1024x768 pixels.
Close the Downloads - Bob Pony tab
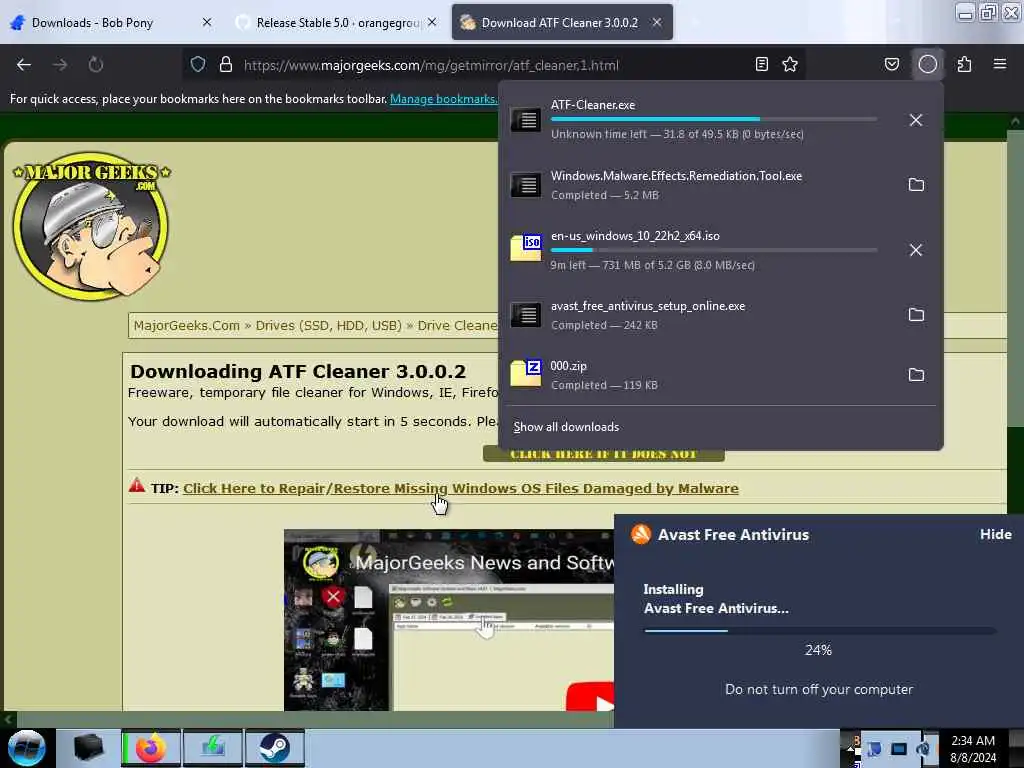tap(206, 22)
